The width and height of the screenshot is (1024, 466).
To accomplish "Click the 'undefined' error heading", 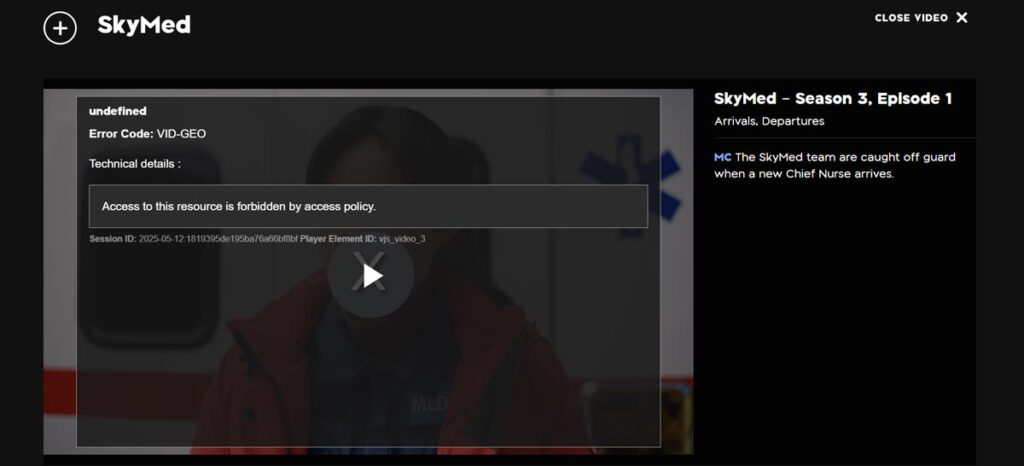I will click(x=118, y=111).
